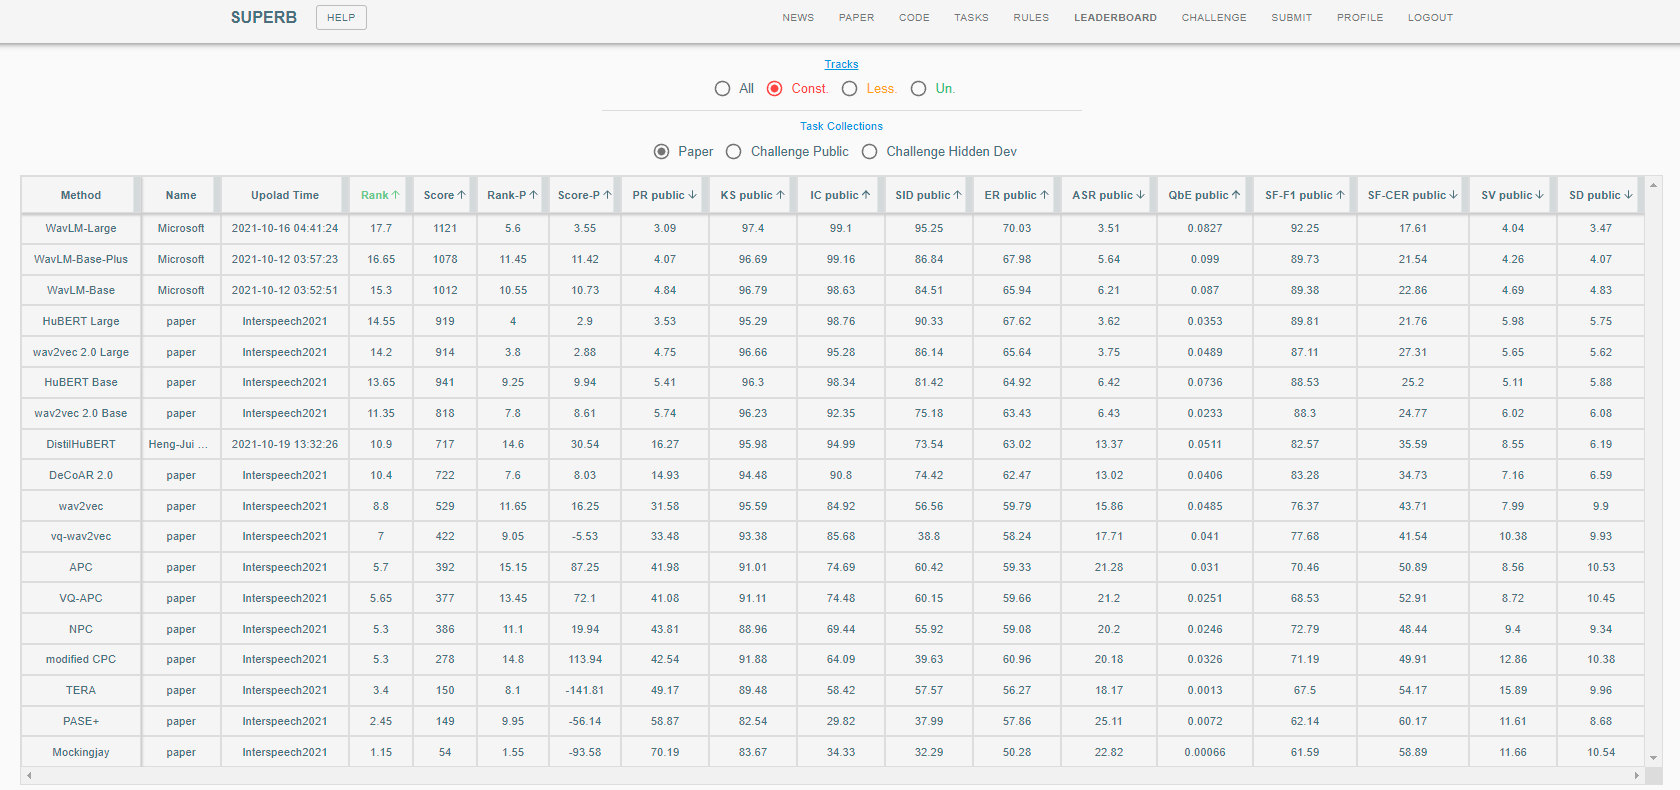Choose the Challenge Public task collection

[x=733, y=152]
